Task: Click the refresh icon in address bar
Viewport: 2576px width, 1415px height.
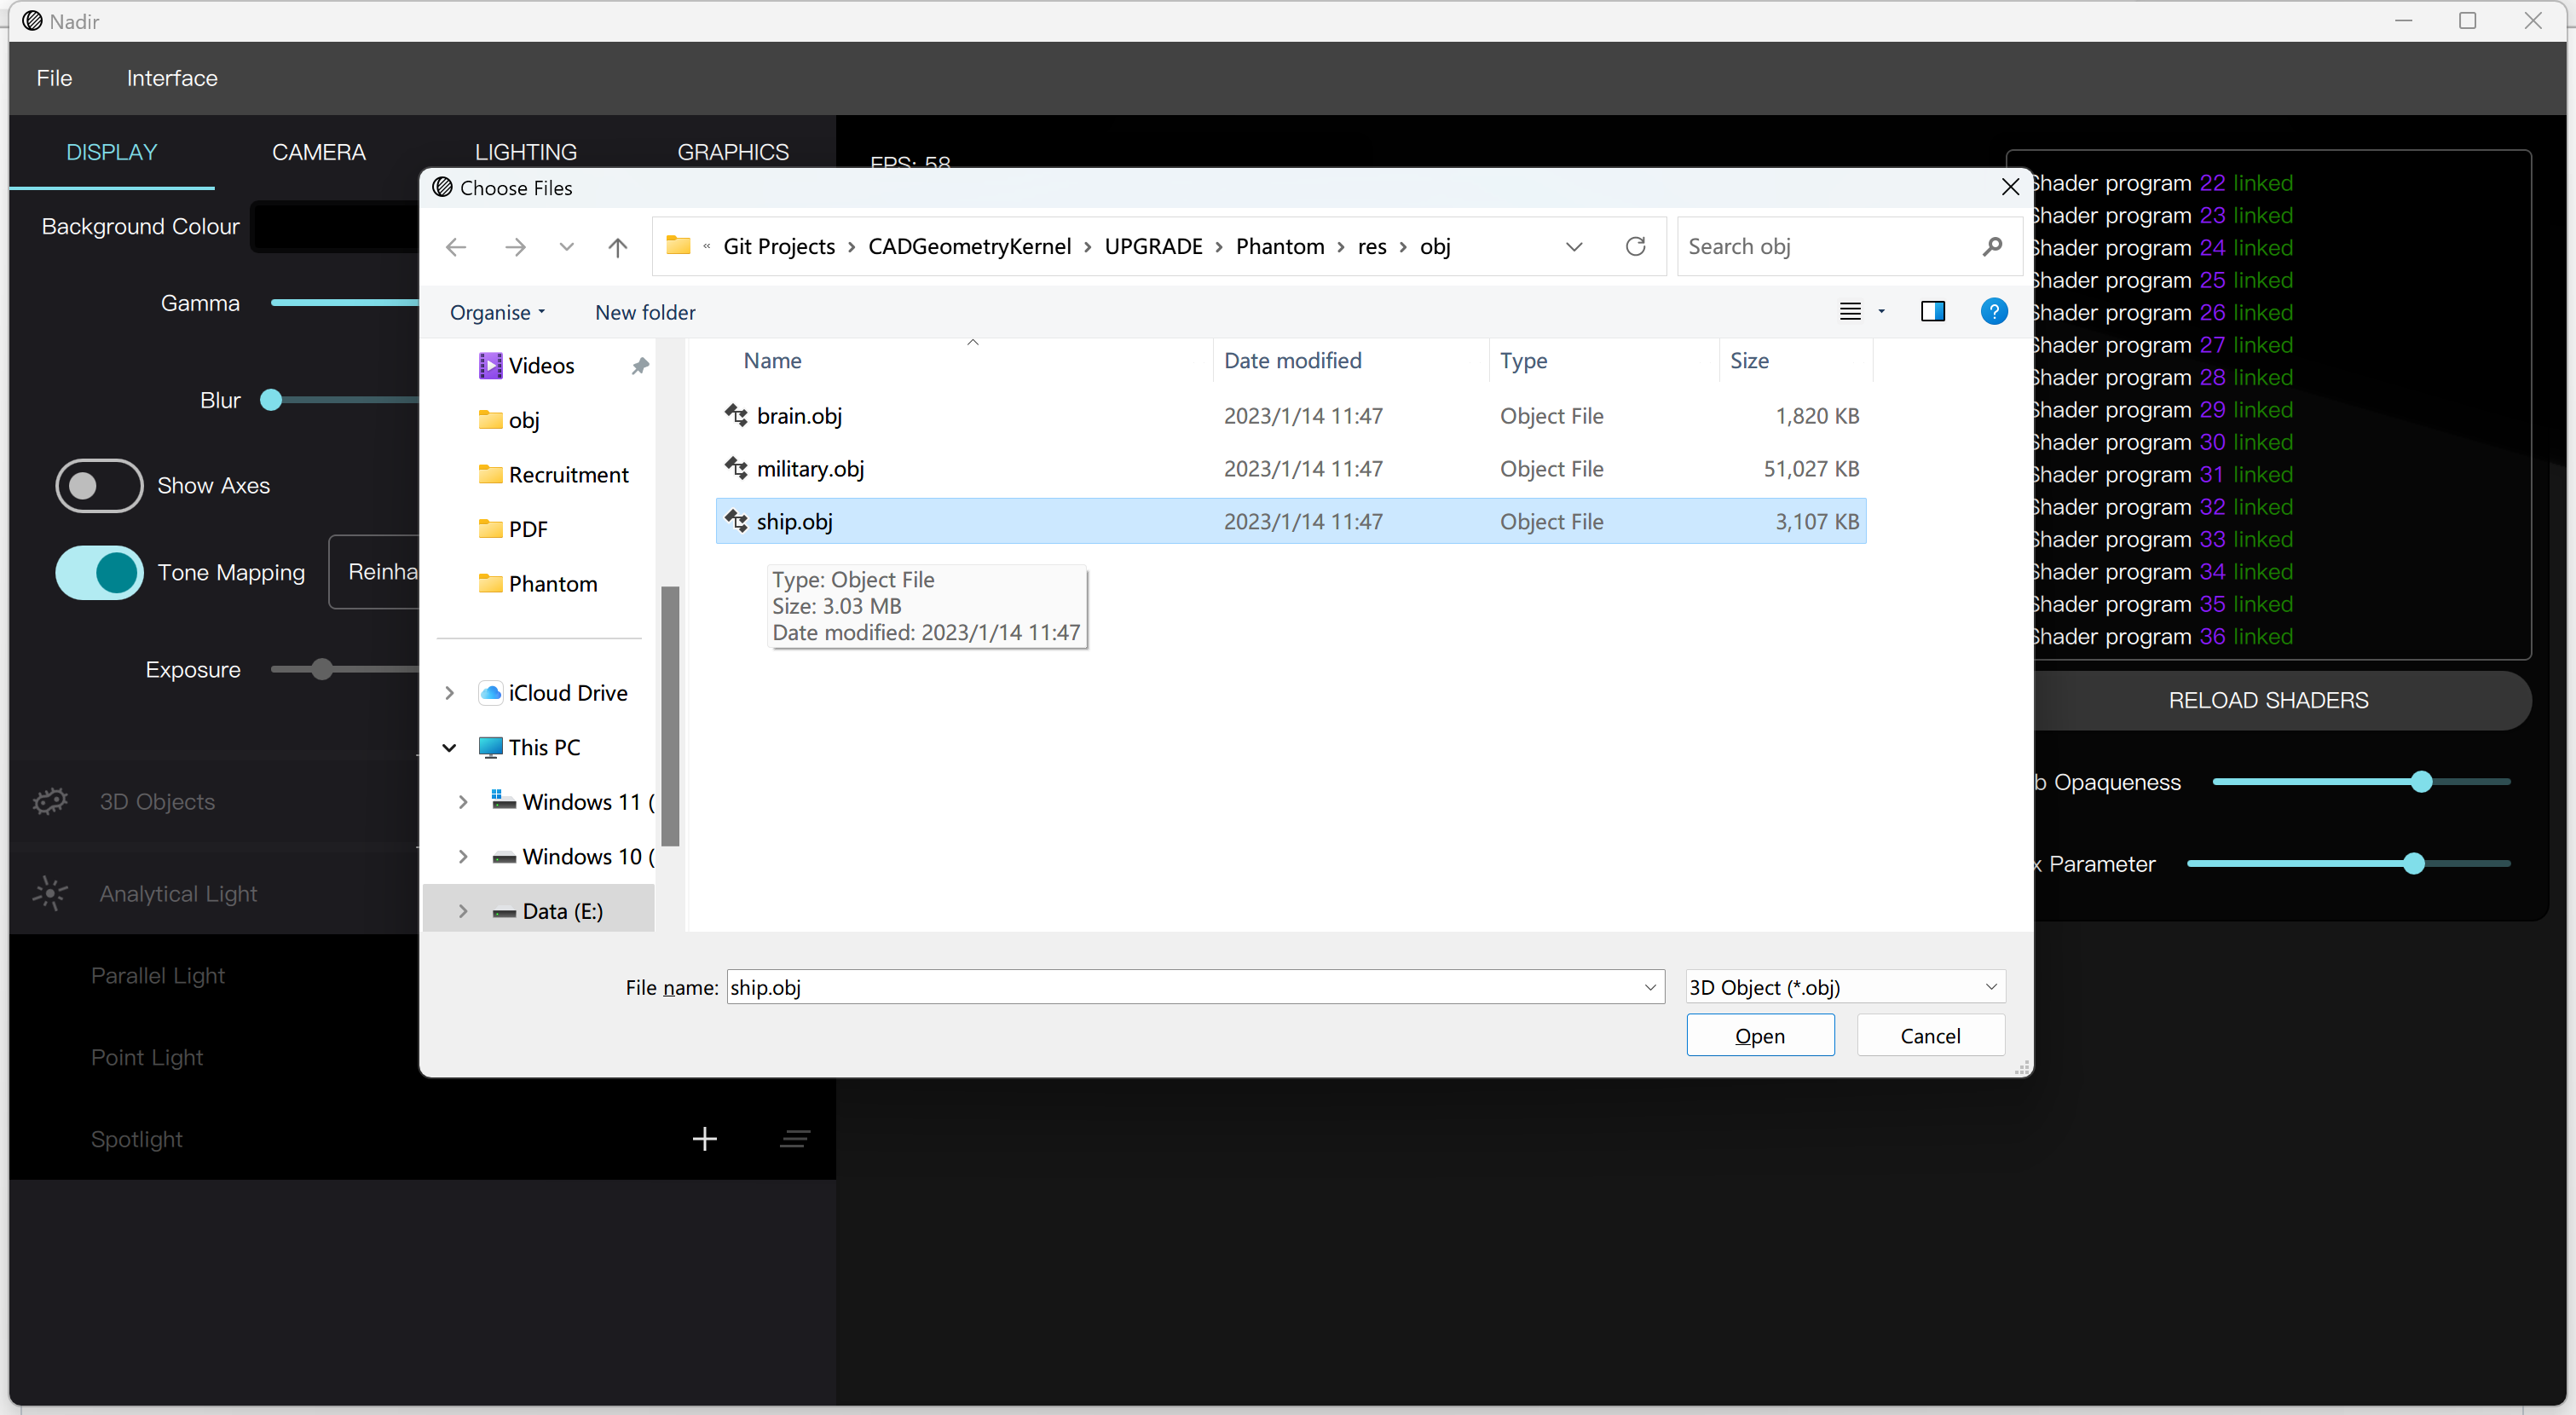Action: coord(1635,246)
